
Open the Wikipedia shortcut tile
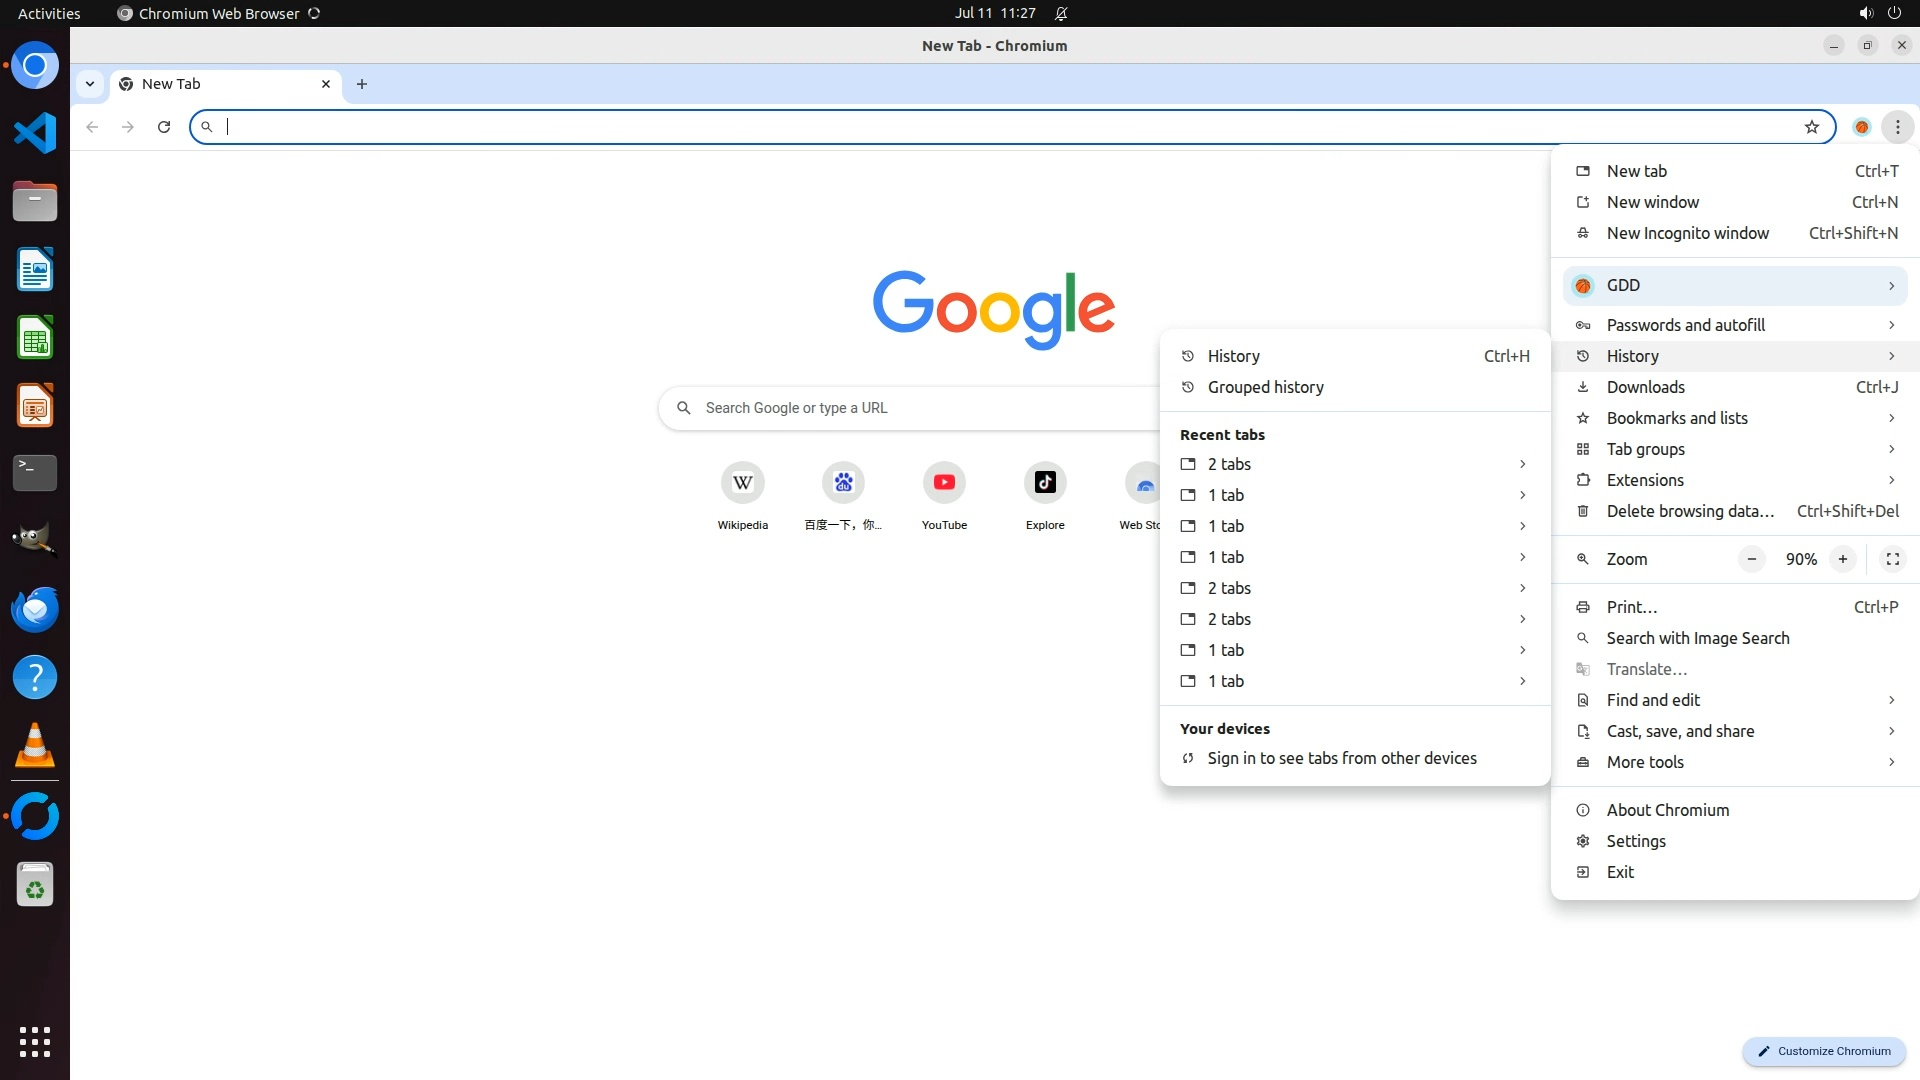(742, 483)
